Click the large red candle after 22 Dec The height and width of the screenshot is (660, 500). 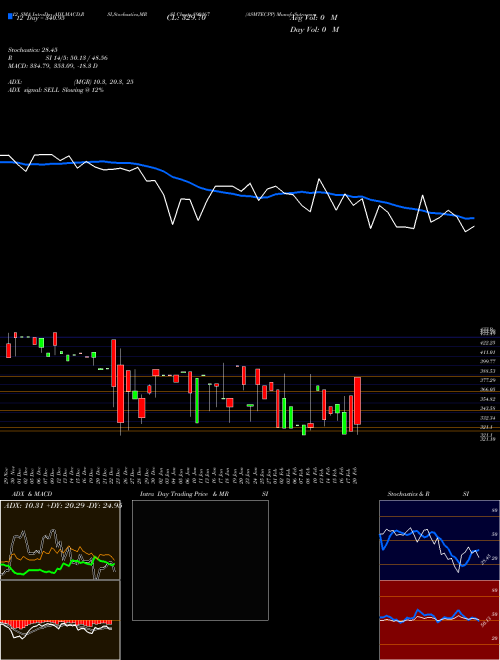coord(120,394)
